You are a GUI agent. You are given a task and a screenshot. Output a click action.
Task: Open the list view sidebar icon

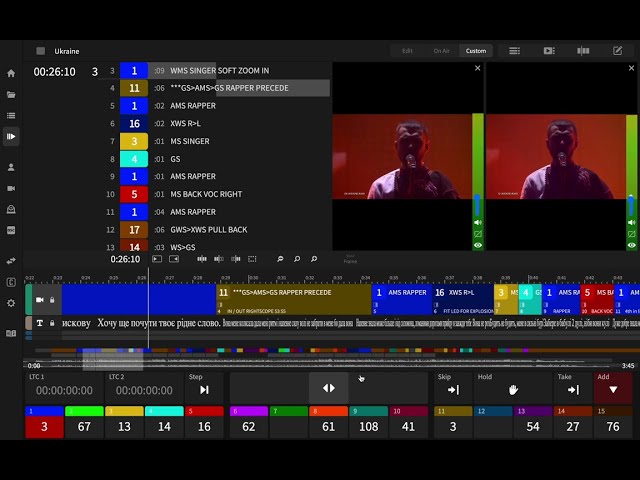(11, 116)
